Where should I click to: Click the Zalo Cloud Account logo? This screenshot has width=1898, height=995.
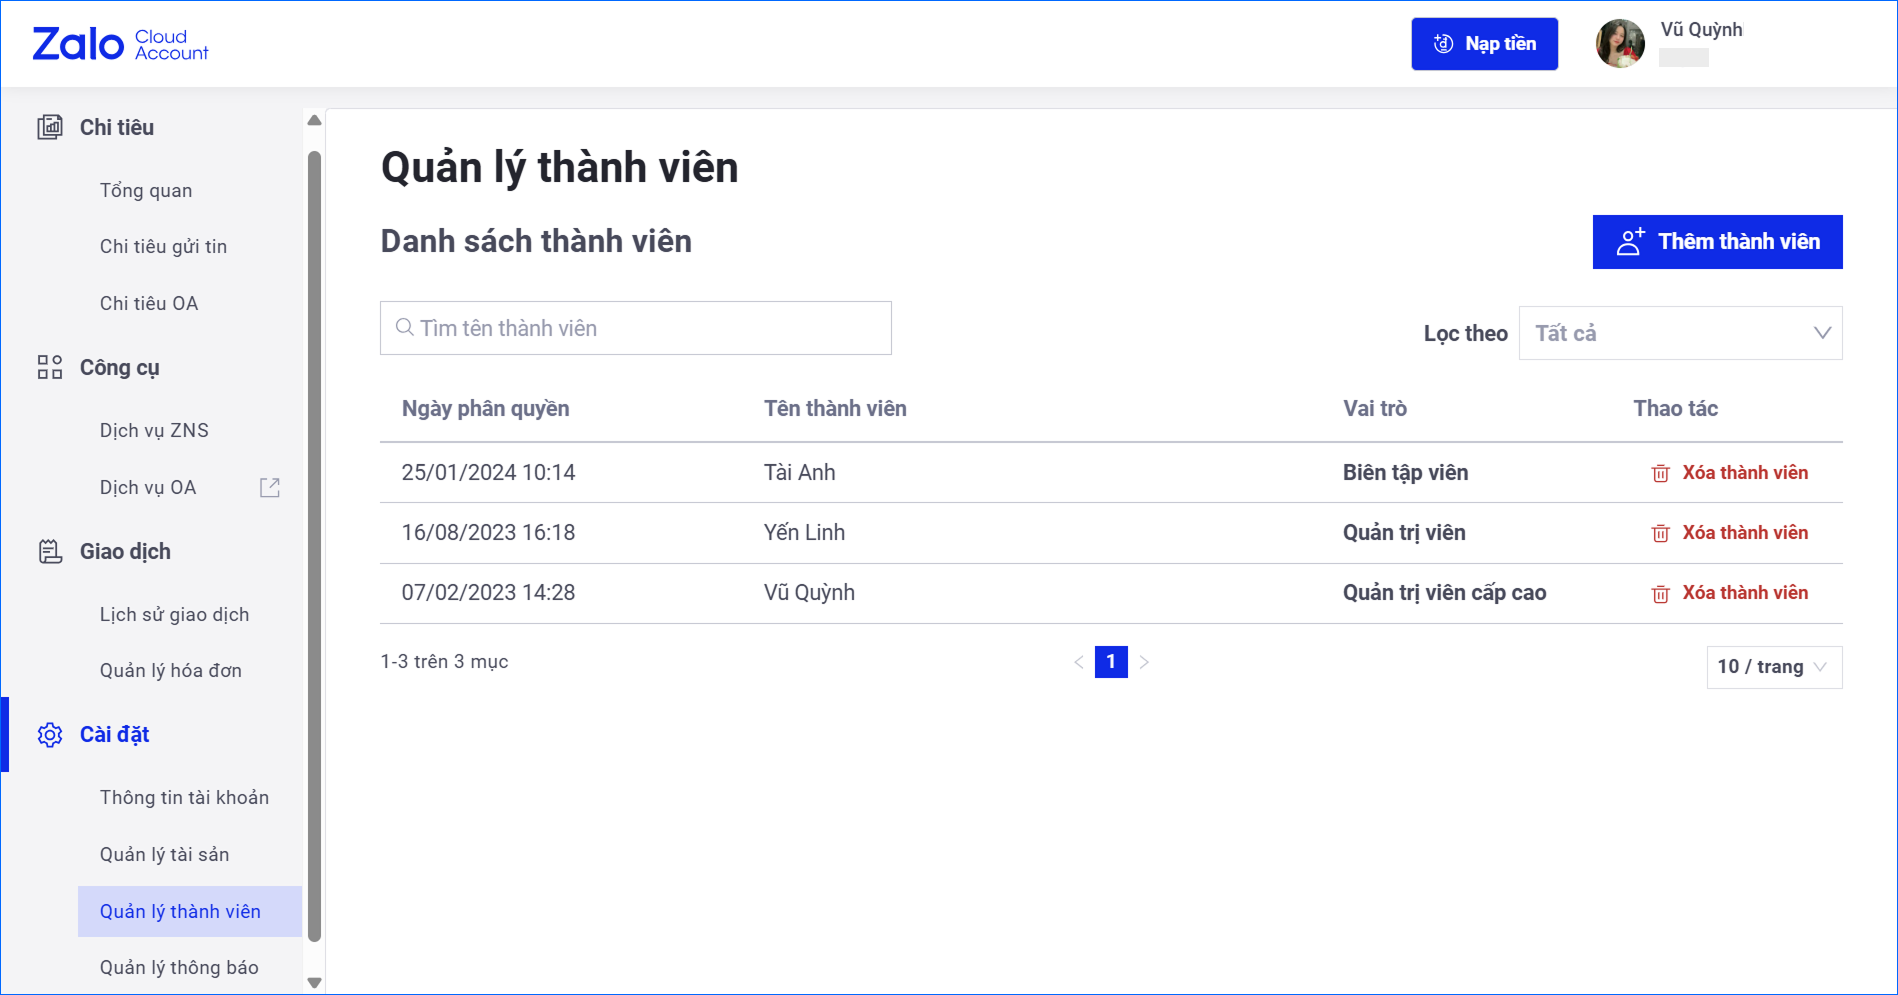coord(120,44)
